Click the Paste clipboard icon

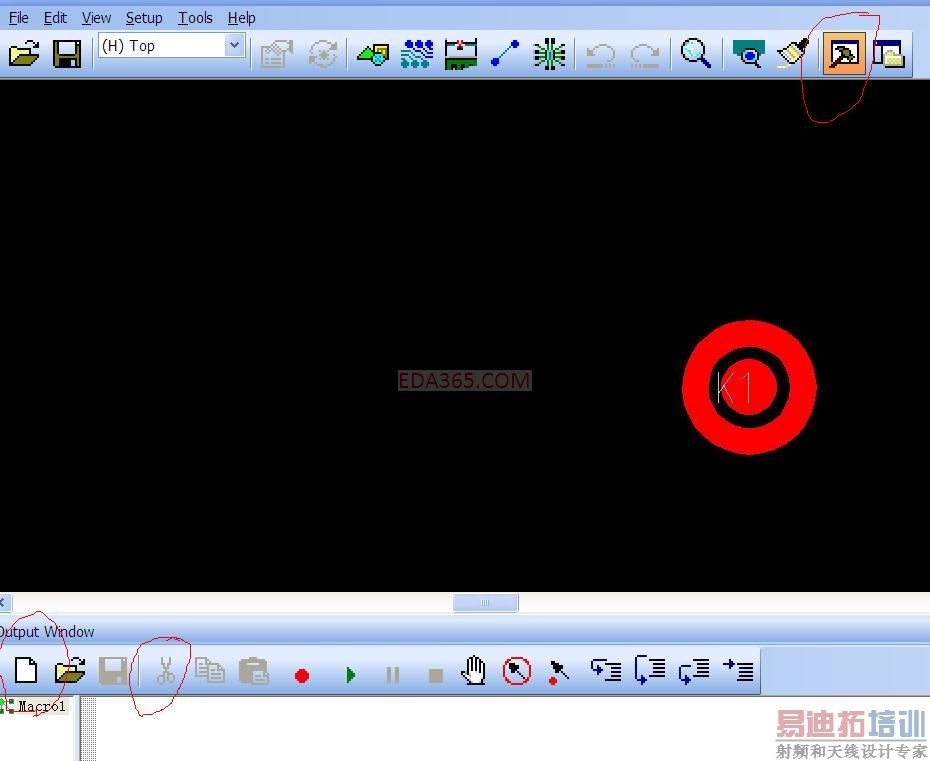click(254, 671)
